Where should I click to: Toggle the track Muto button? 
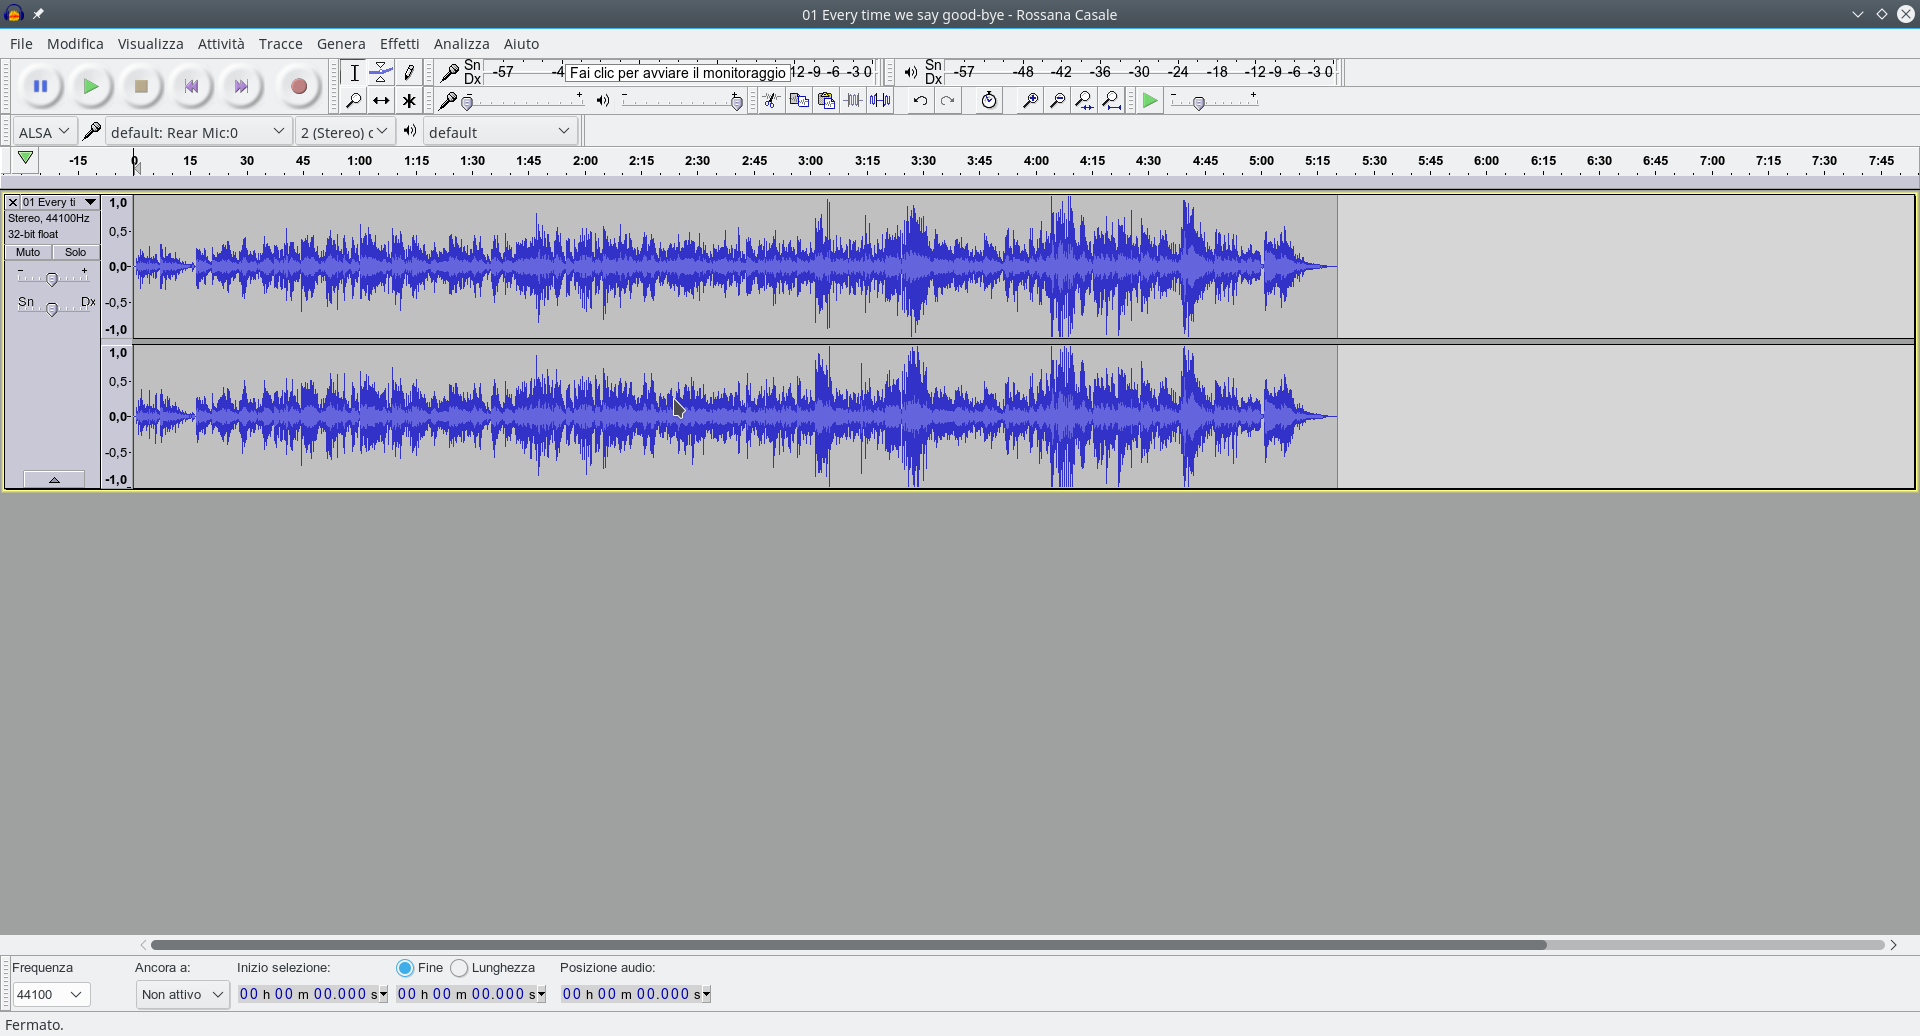(28, 252)
